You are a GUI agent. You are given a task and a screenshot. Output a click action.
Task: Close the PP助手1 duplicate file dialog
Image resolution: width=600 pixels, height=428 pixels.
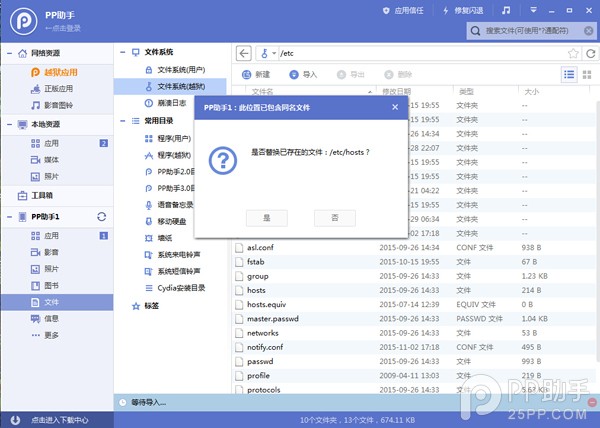[x=395, y=106]
